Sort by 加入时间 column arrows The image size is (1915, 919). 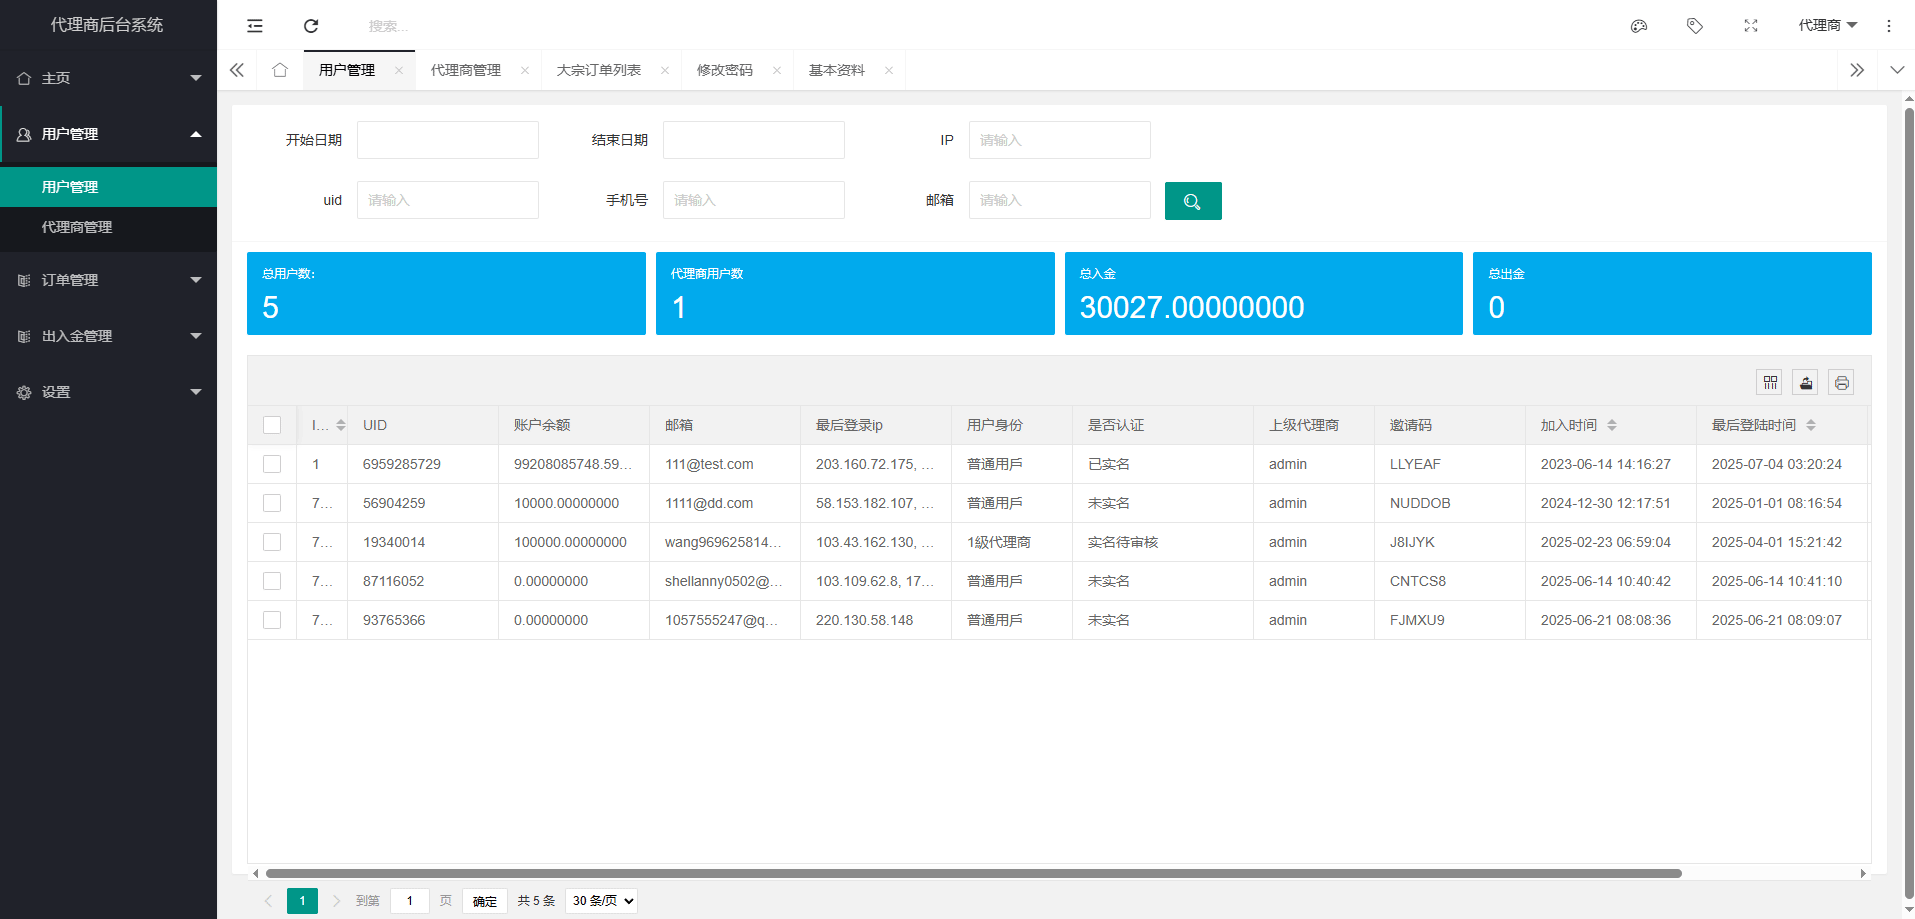tap(1612, 425)
